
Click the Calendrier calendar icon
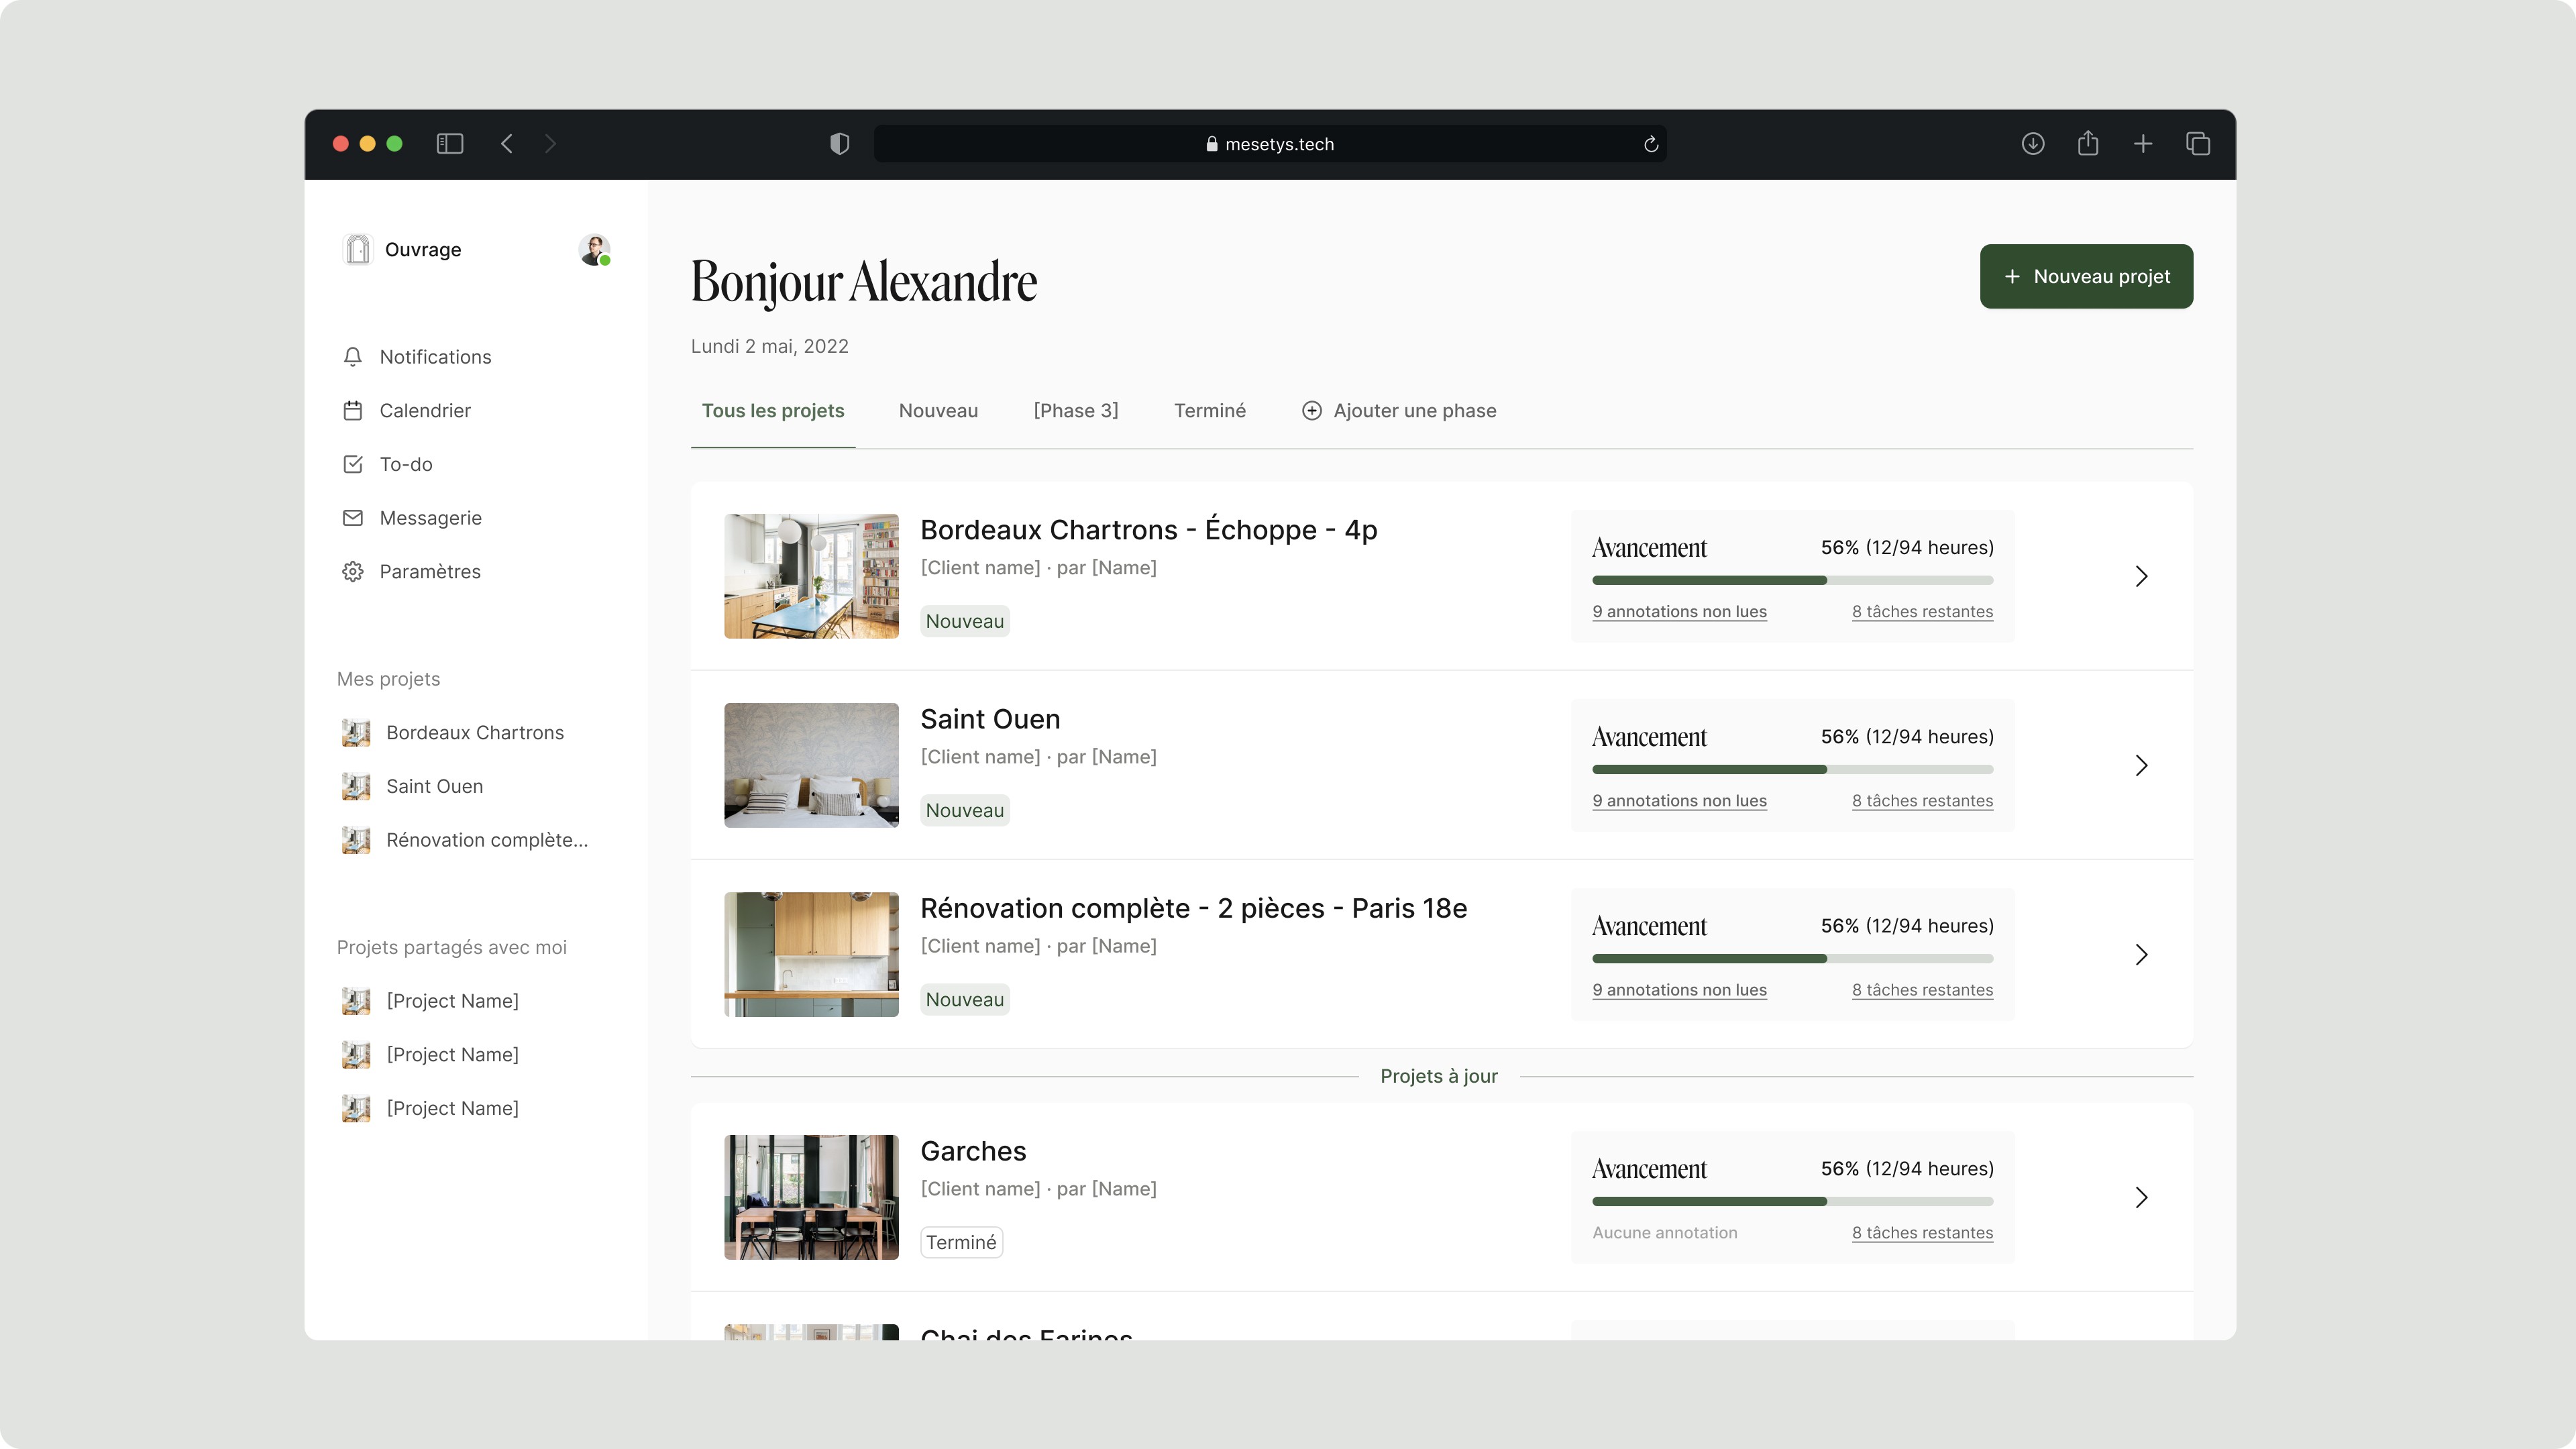click(353, 411)
